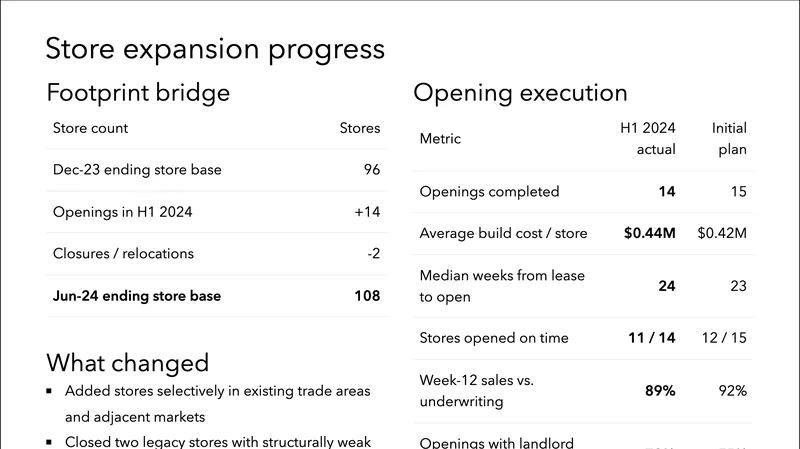Click the 89% week-12 sales value
Screen dimensions: 800x449
coord(660,391)
